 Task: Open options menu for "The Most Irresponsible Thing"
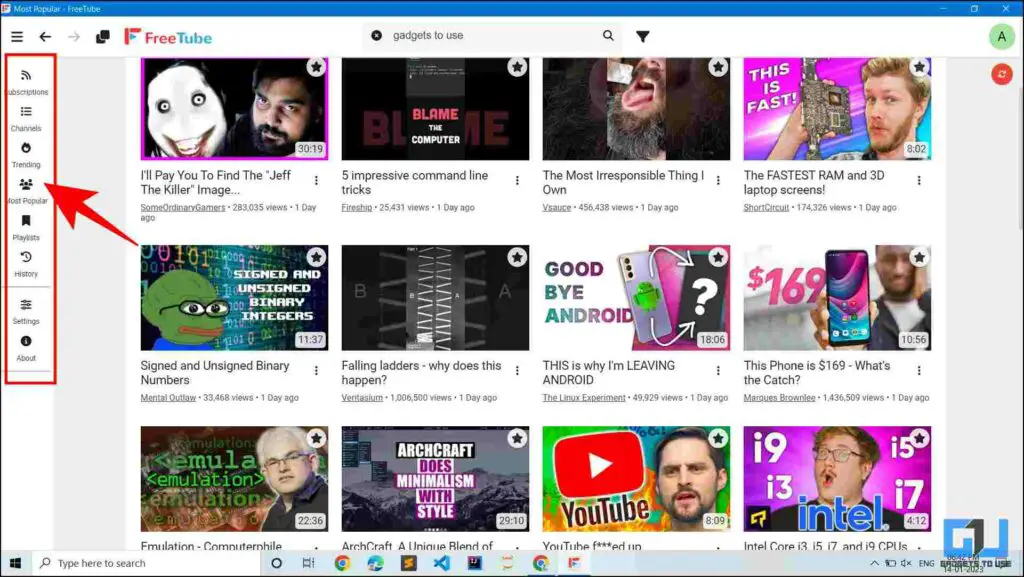(x=718, y=181)
